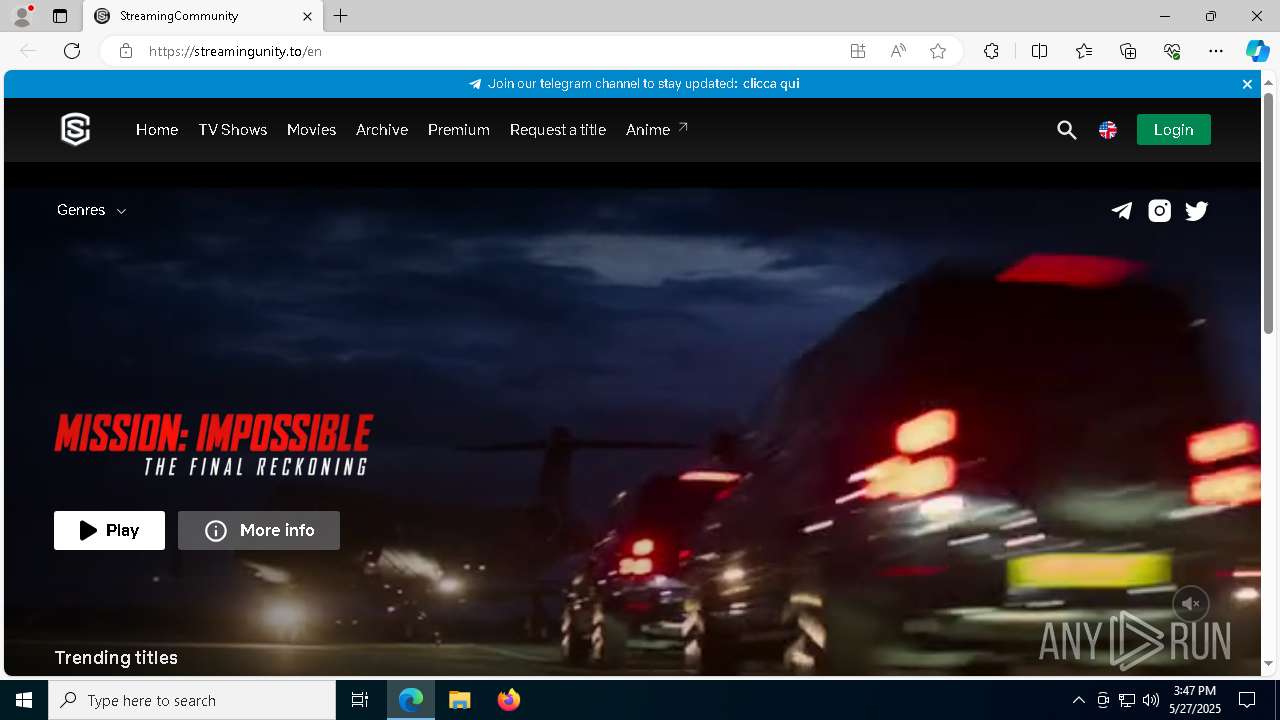Open the Copilot sidebar icon
Image resolution: width=1280 pixels, height=720 pixels.
click(1257, 51)
